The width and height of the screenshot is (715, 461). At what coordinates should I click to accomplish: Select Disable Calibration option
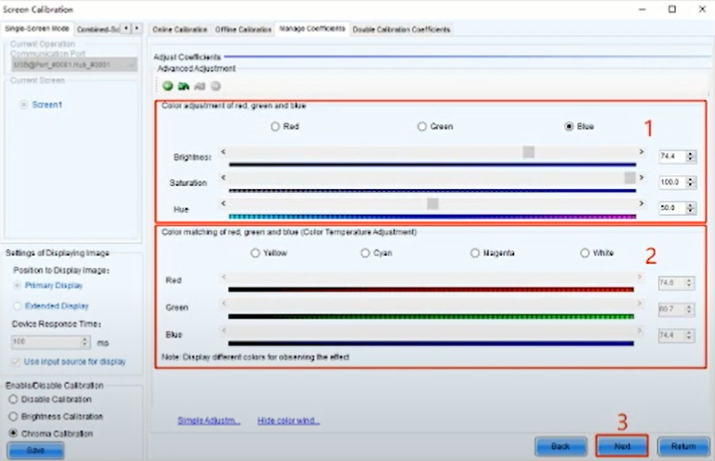pyautogui.click(x=13, y=399)
